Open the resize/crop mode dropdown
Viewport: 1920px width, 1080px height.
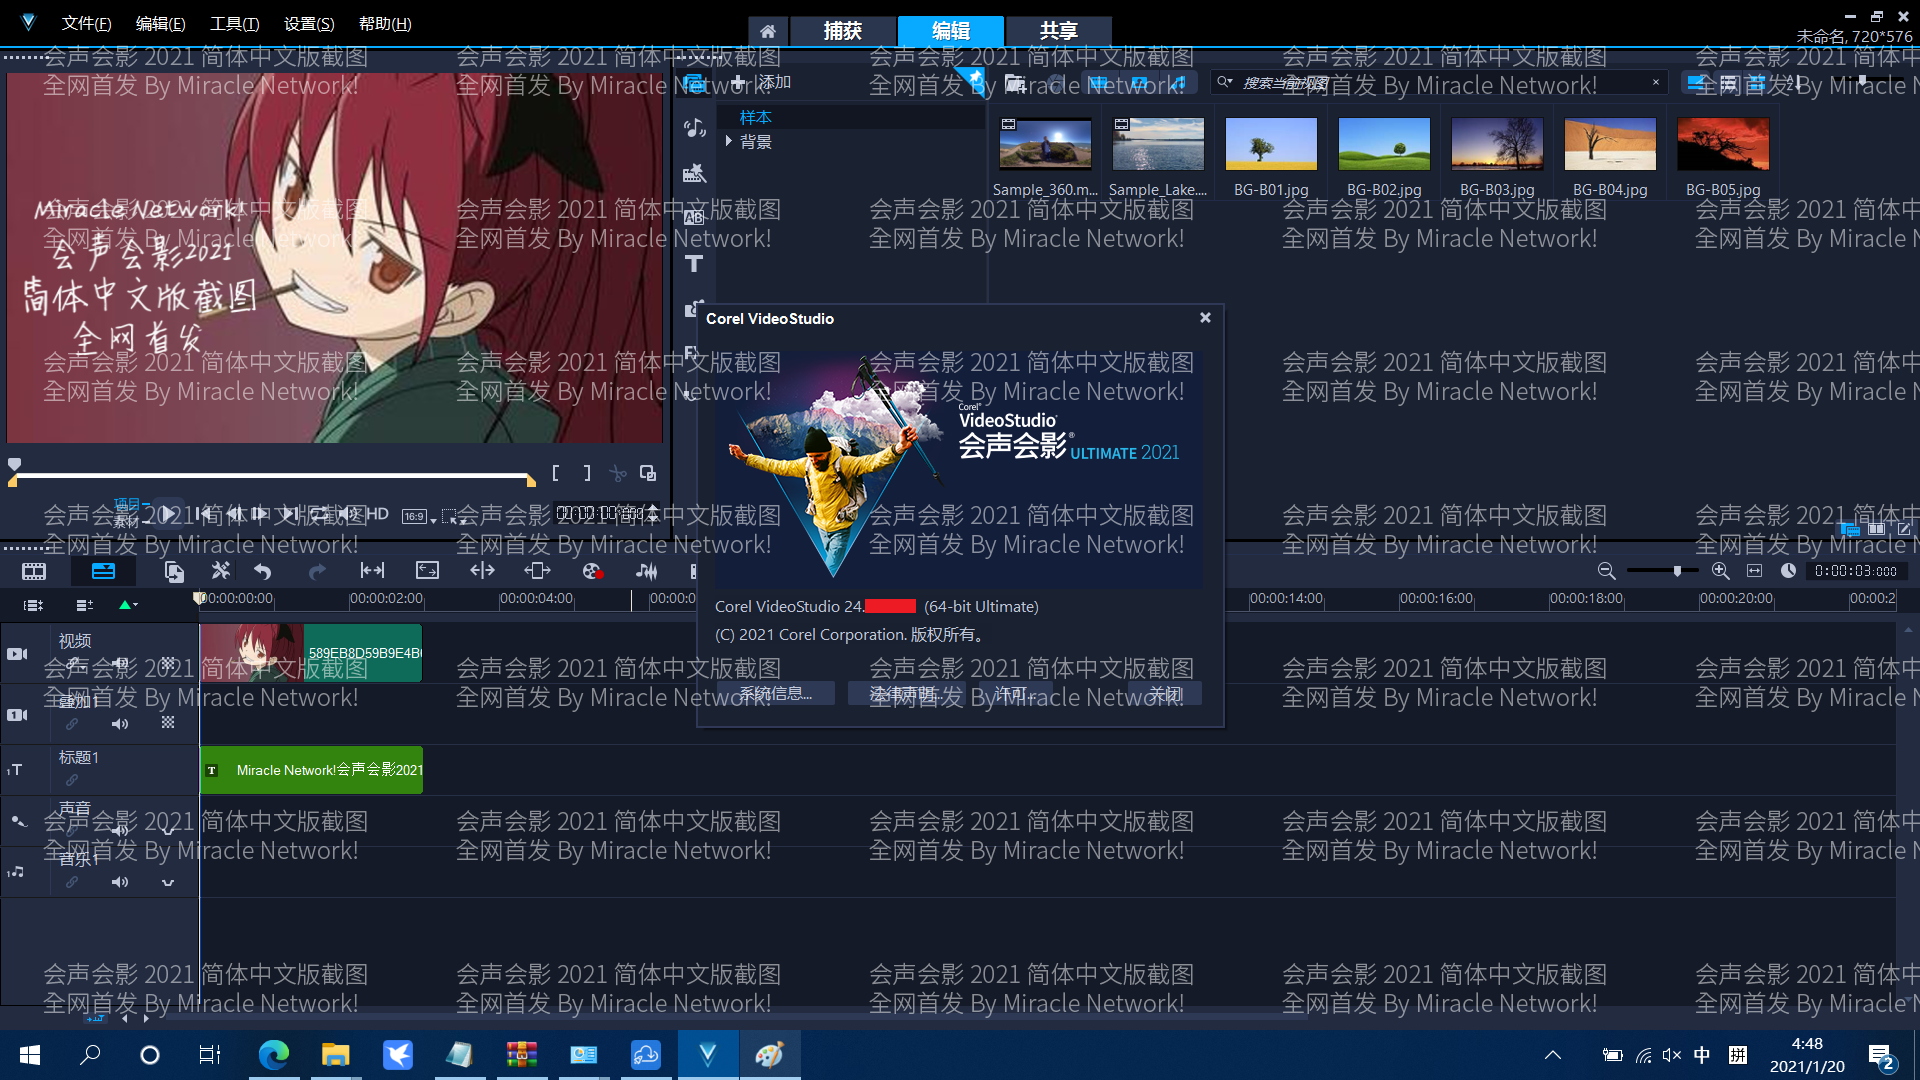coord(455,517)
